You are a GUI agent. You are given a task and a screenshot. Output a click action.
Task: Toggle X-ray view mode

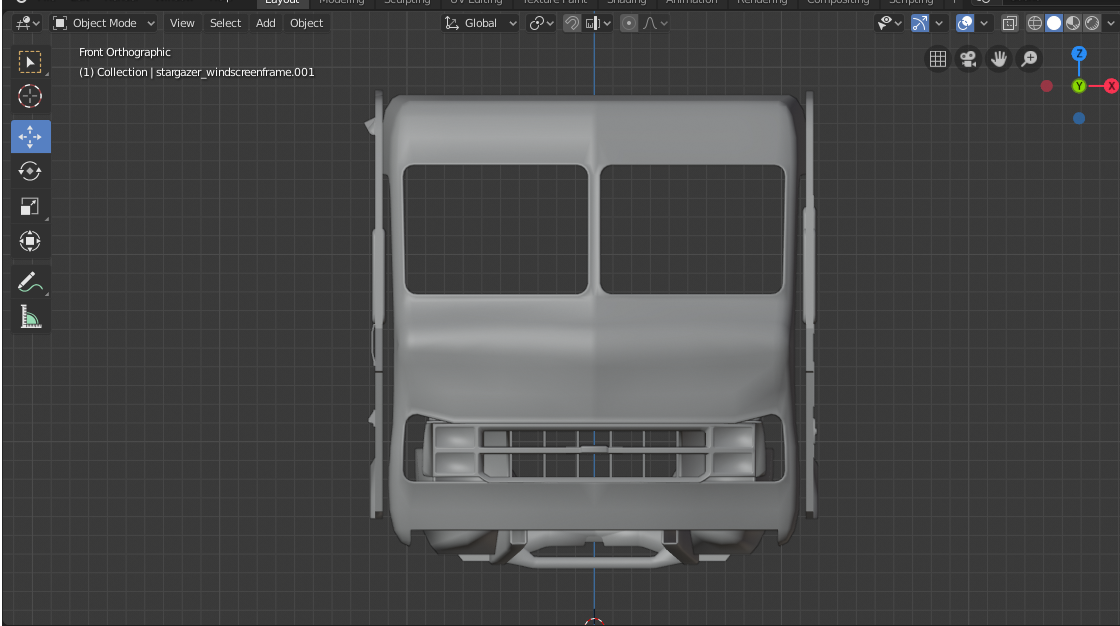click(x=1010, y=23)
